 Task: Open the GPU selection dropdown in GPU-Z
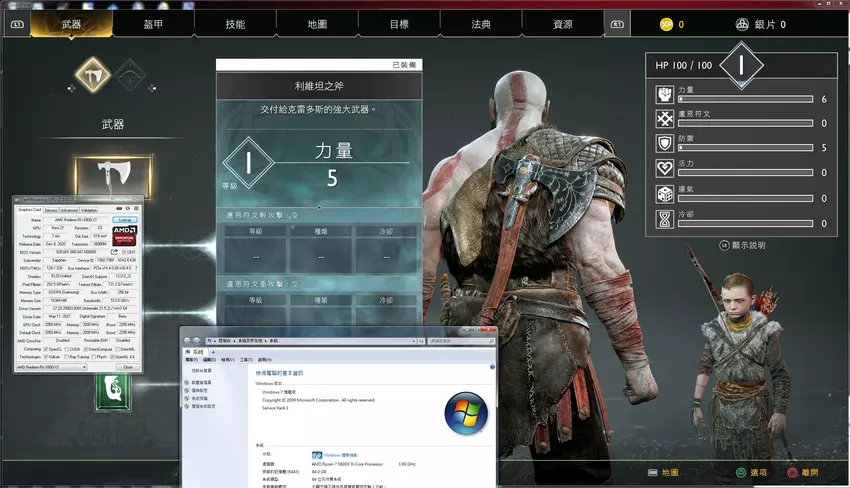coord(50,367)
